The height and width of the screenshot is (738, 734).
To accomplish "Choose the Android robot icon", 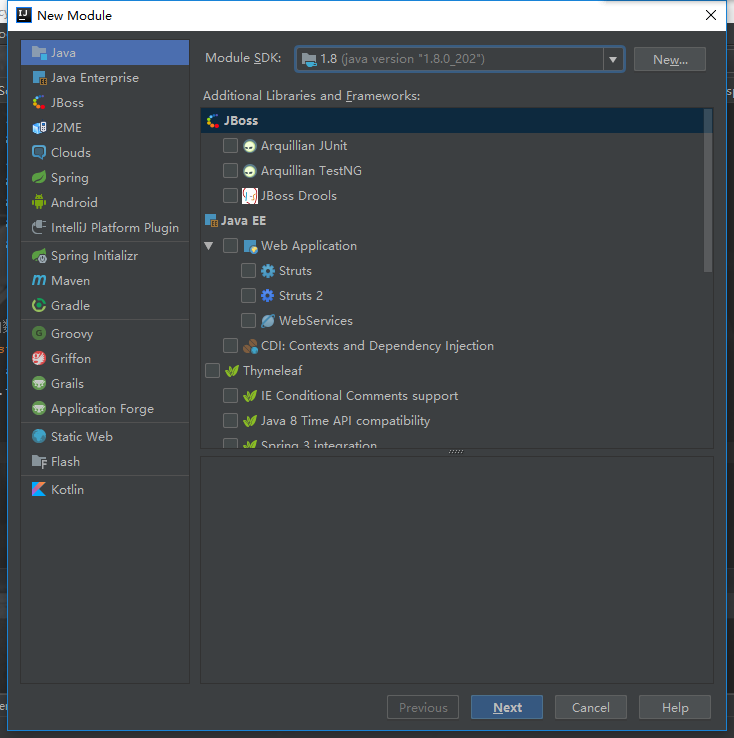I will (x=39, y=202).
